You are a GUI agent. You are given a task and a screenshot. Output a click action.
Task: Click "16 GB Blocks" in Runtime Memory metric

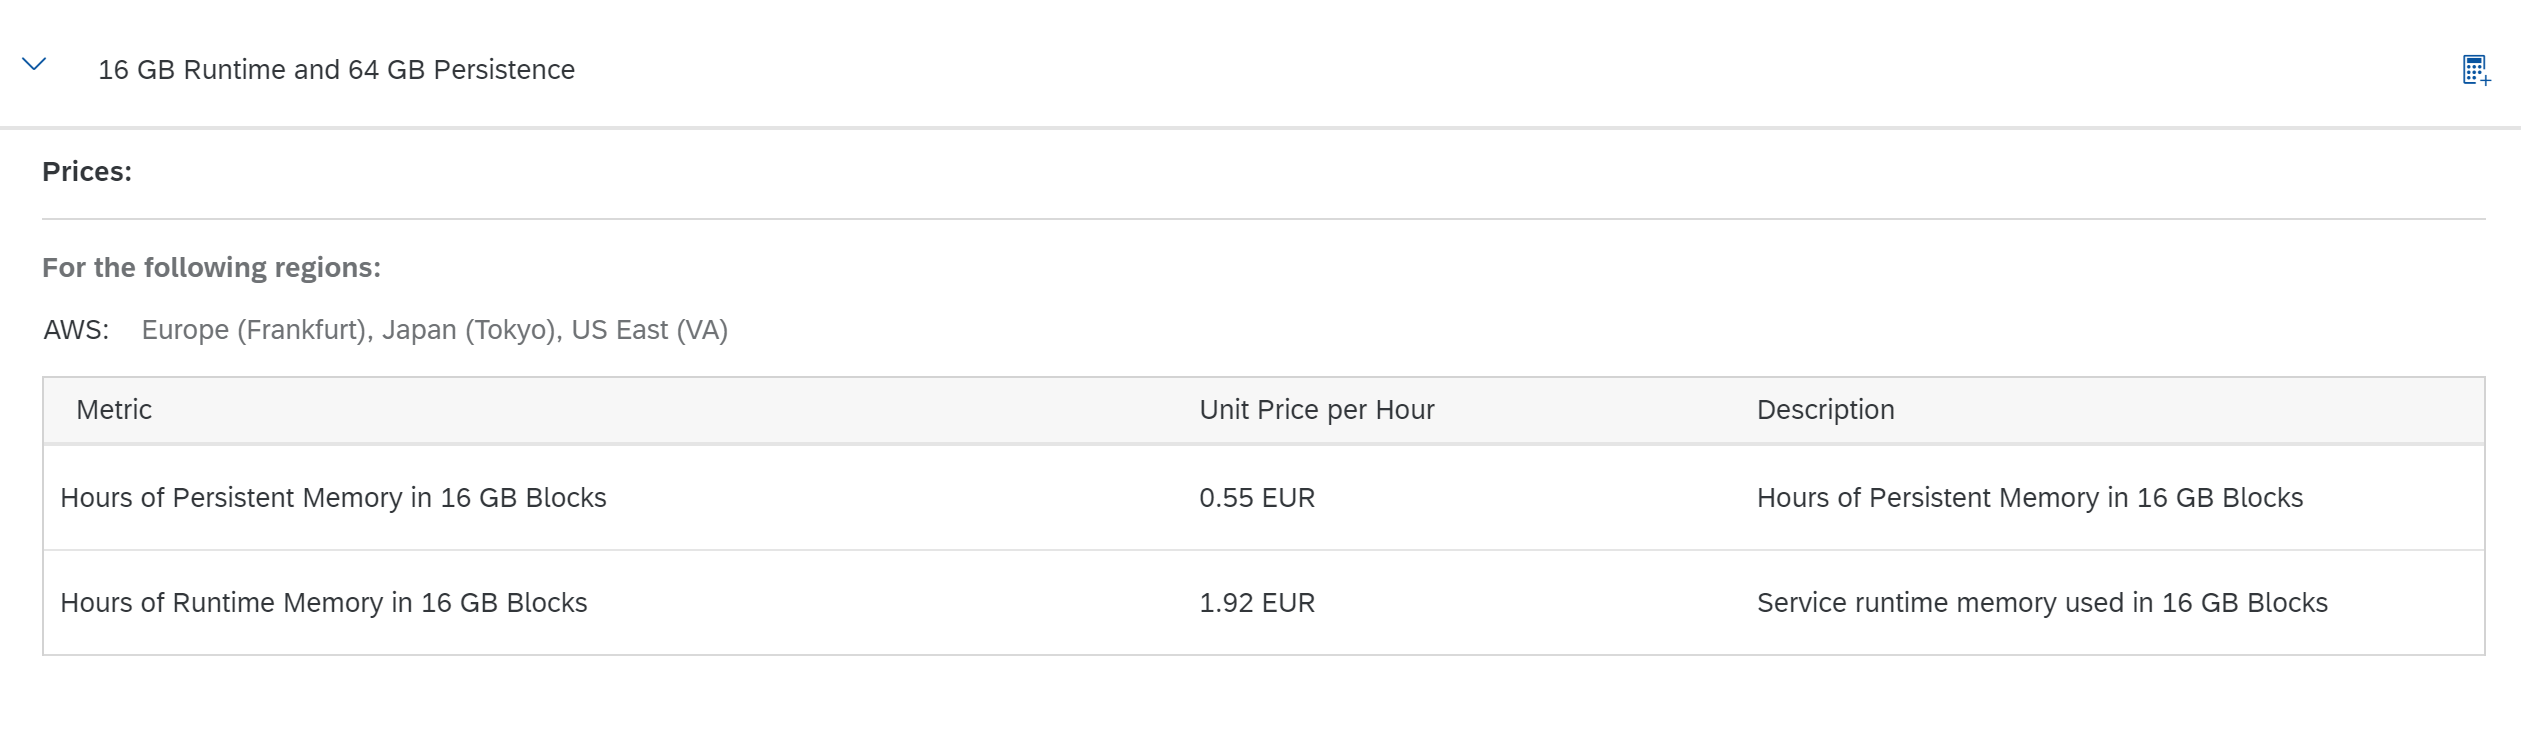click(x=504, y=603)
